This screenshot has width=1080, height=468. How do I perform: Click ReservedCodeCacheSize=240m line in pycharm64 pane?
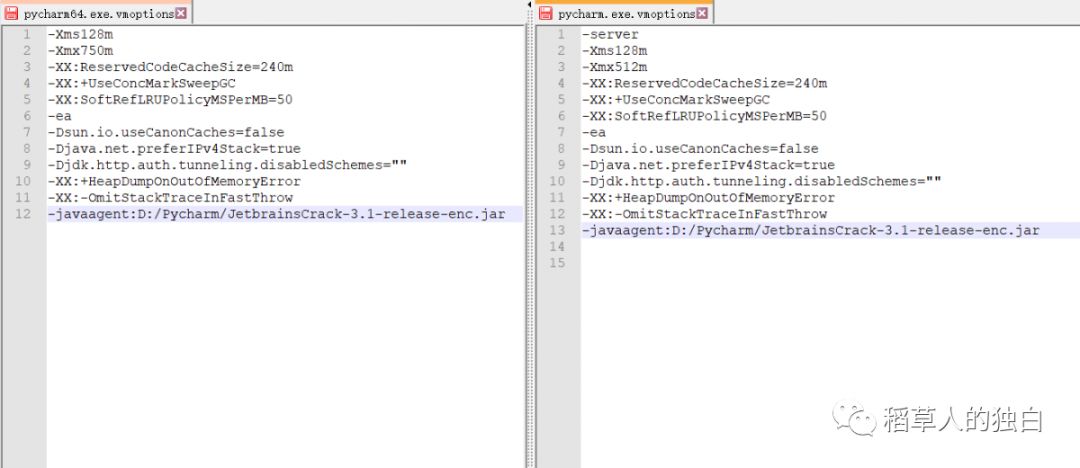click(x=171, y=67)
